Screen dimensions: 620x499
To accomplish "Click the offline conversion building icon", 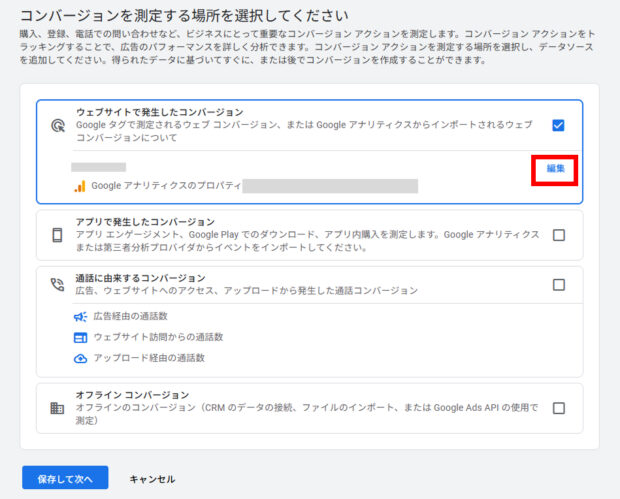I will coord(57,408).
